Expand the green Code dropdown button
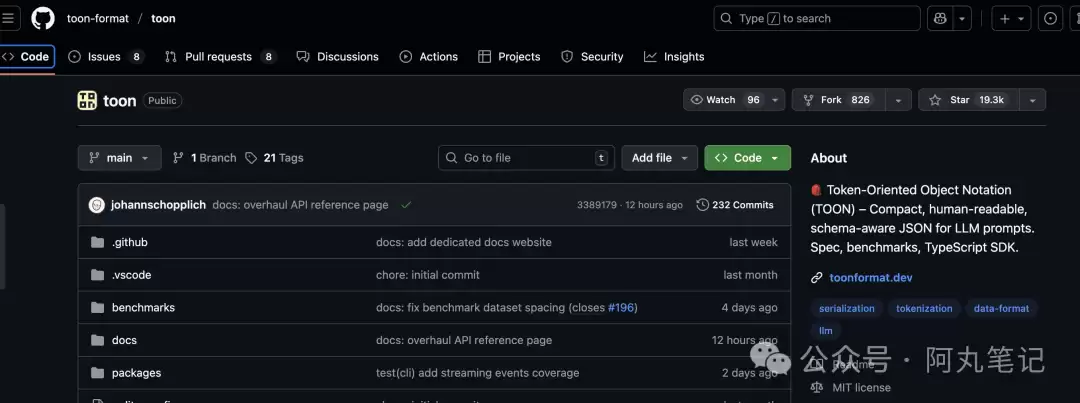Viewport: 1080px width, 403px height. pos(747,158)
